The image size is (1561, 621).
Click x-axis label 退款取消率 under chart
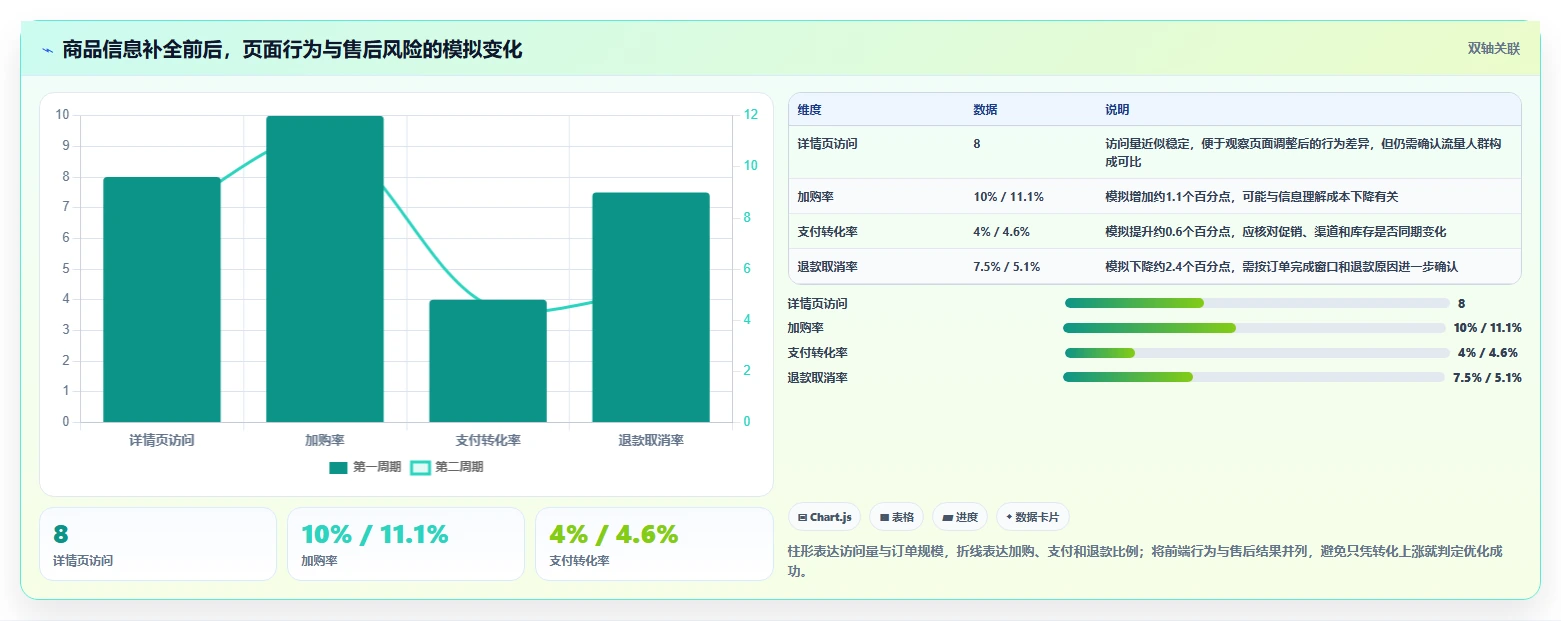pos(651,440)
